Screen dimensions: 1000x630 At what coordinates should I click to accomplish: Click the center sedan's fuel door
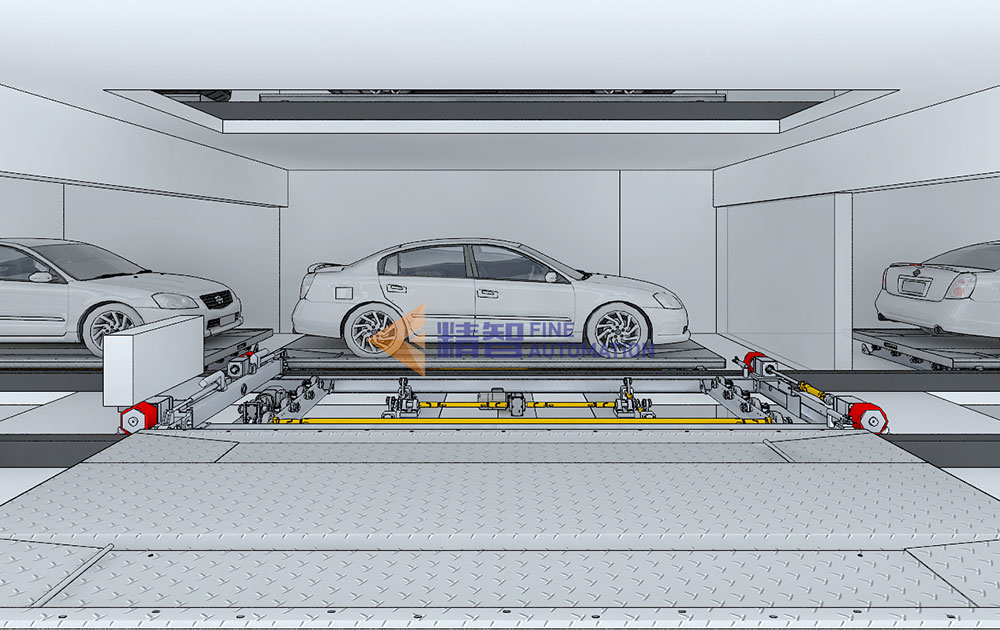coord(343,293)
